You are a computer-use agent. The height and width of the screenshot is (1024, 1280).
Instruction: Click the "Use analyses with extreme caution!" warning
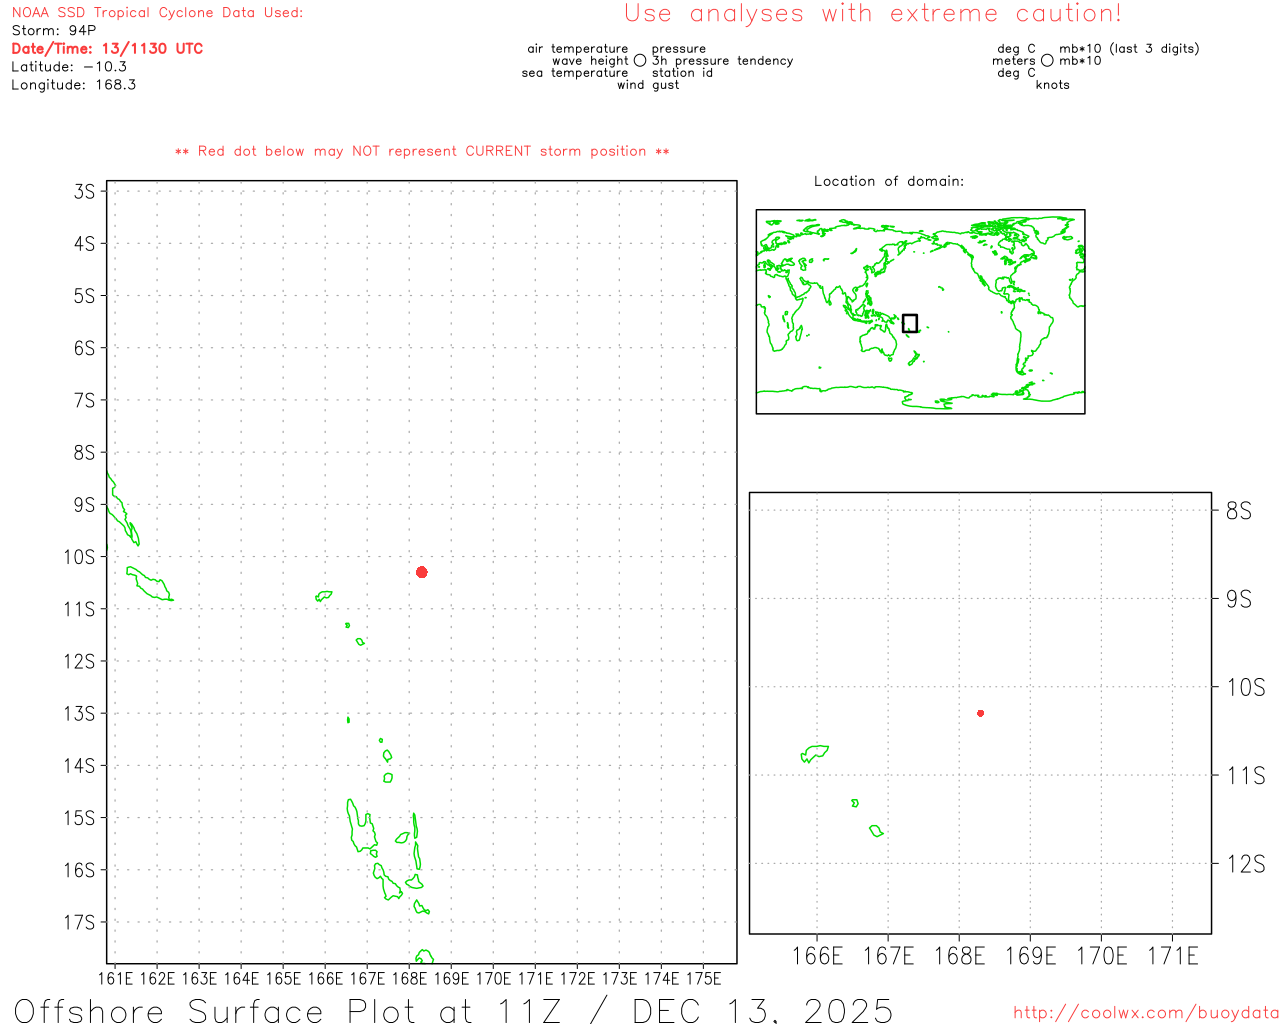click(872, 14)
